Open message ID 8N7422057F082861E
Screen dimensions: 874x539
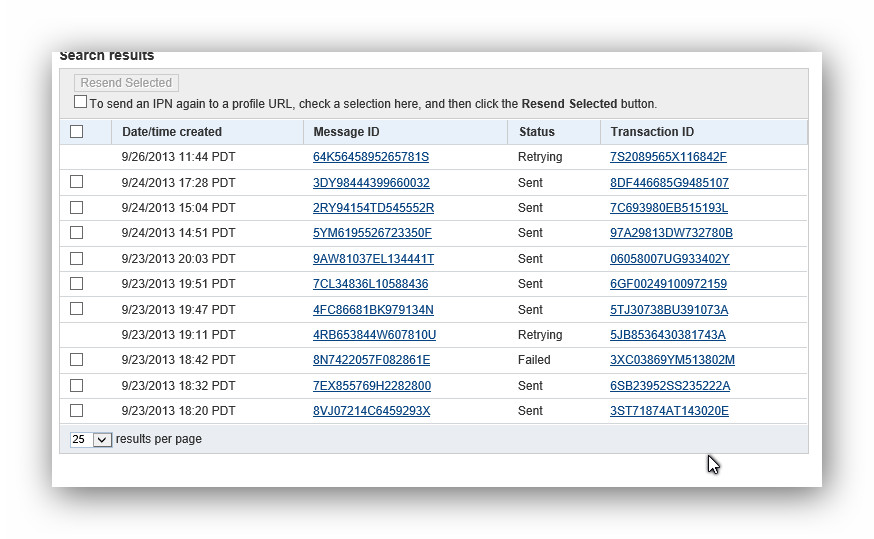click(371, 360)
